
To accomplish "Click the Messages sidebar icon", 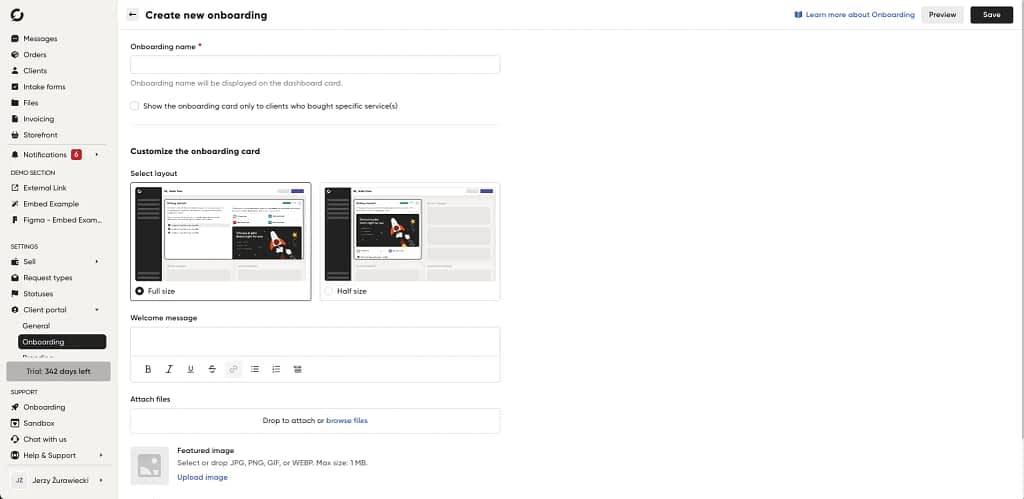I will tap(15, 39).
